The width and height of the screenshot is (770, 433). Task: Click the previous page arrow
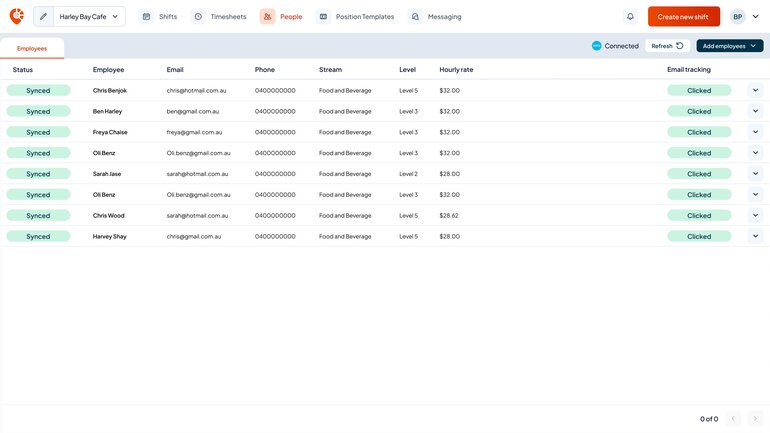pos(733,419)
